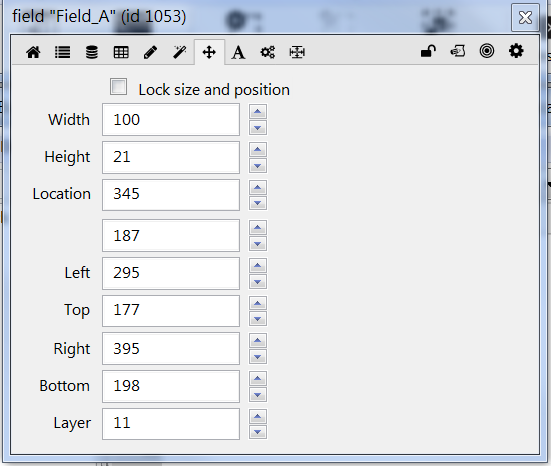This screenshot has height=466, width=551.
Task: Decrease Height with the down arrow
Action: (258, 166)
